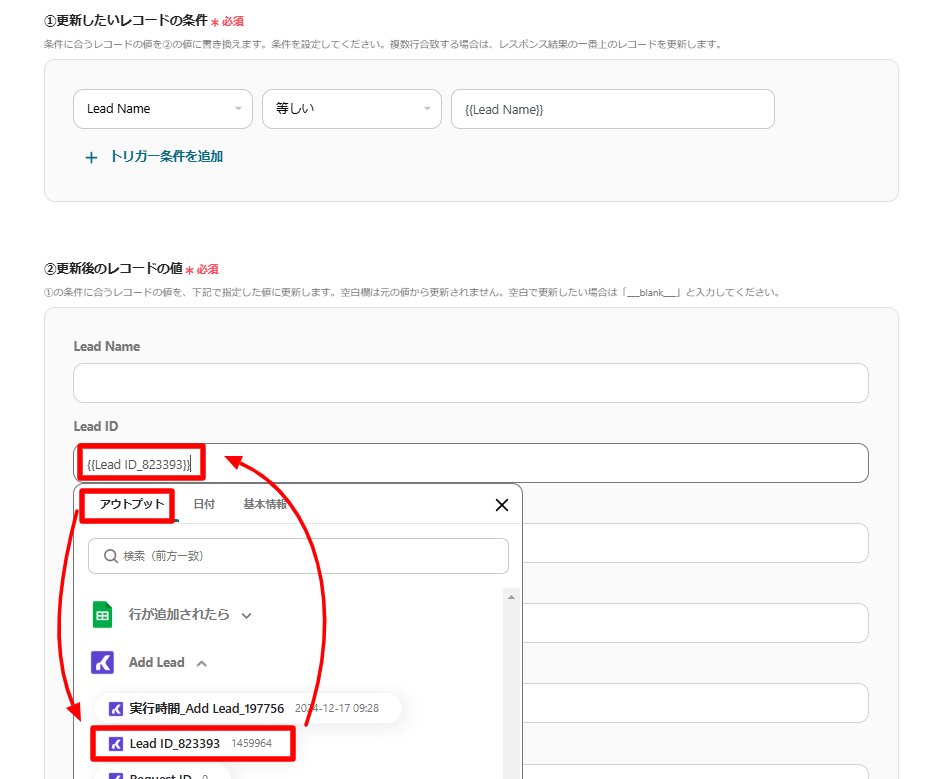Click the scroll-up arrow in the output list
936x779 pixels.
tap(511, 597)
